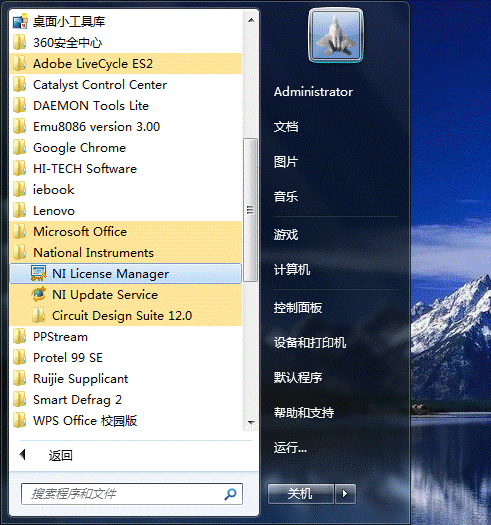Screen dimensions: 491x525
Task: Click the iebook entry text
Action: [54, 190]
